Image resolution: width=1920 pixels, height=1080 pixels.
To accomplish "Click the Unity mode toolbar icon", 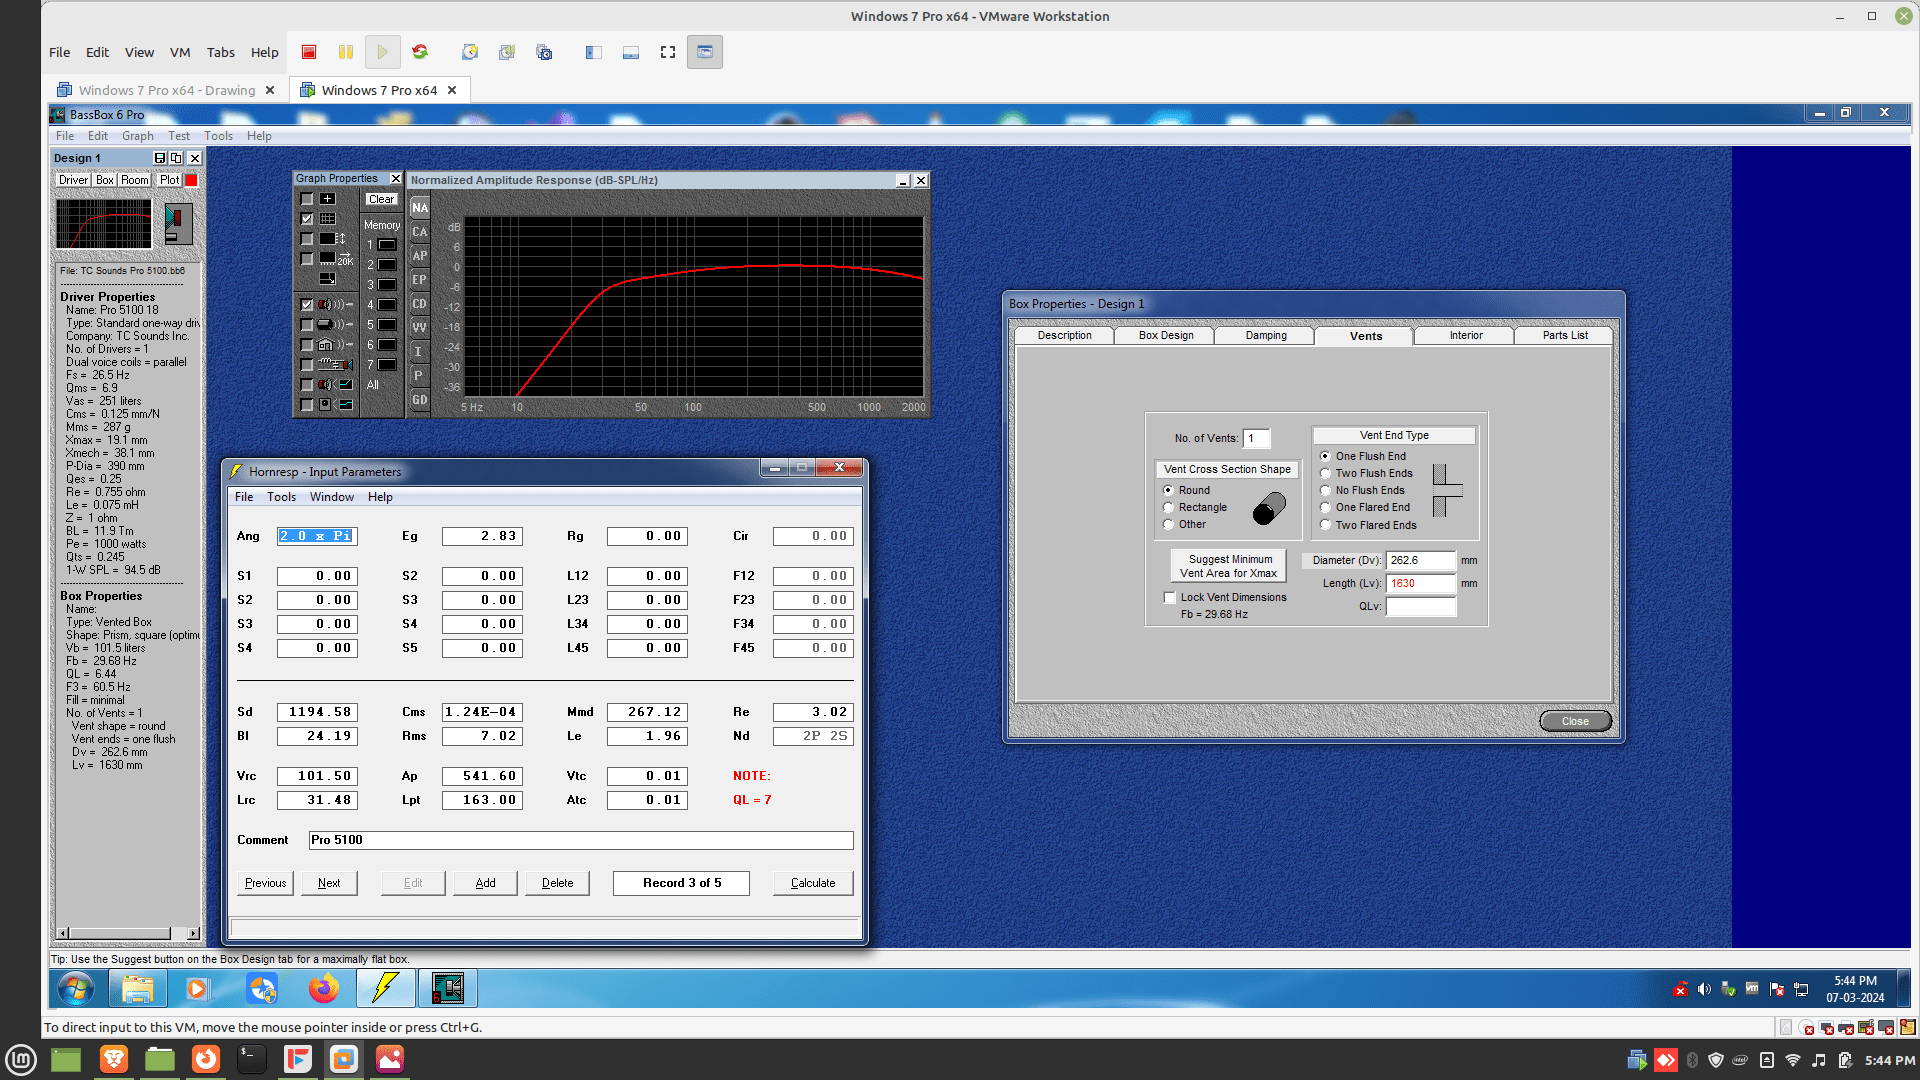I will 705,52.
